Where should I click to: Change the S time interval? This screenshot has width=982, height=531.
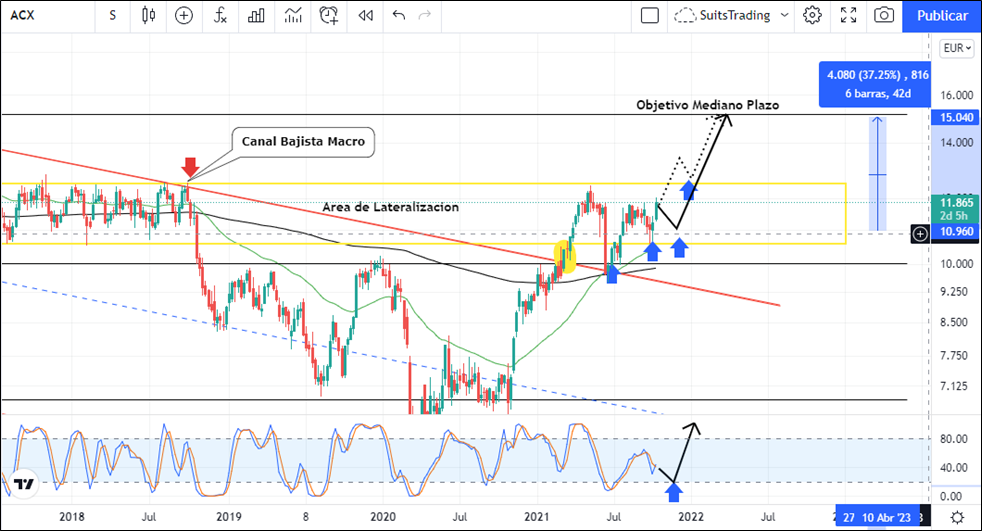coord(112,15)
